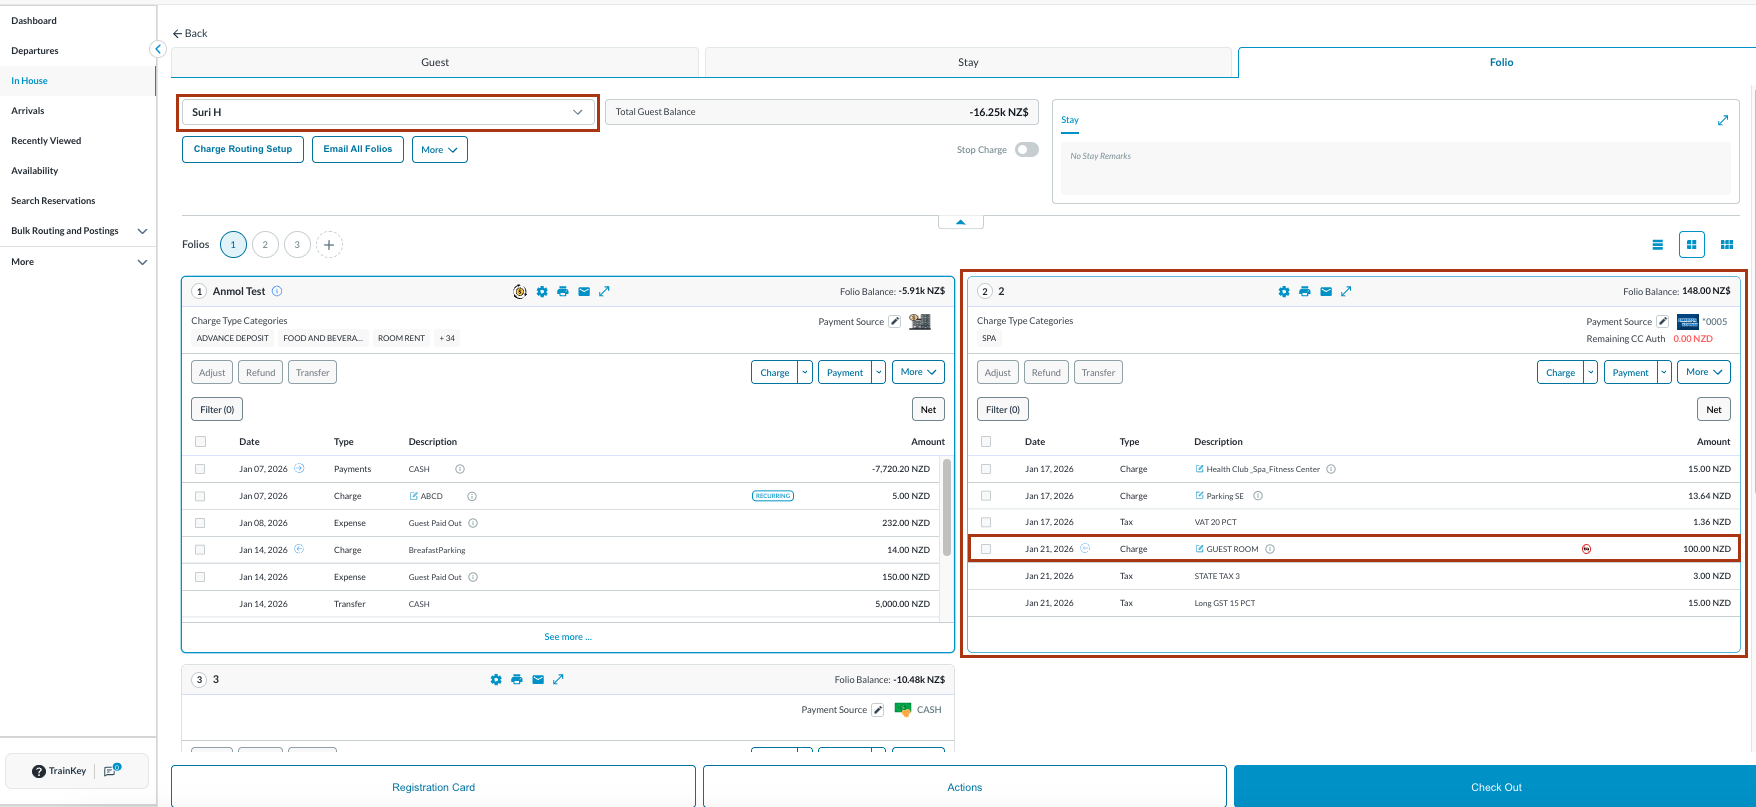Switch to list layout view icon
The width and height of the screenshot is (1756, 807).
tap(1657, 245)
